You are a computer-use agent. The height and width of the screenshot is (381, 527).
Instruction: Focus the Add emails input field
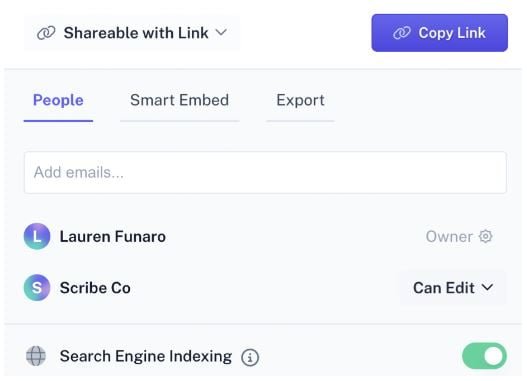tap(265, 173)
